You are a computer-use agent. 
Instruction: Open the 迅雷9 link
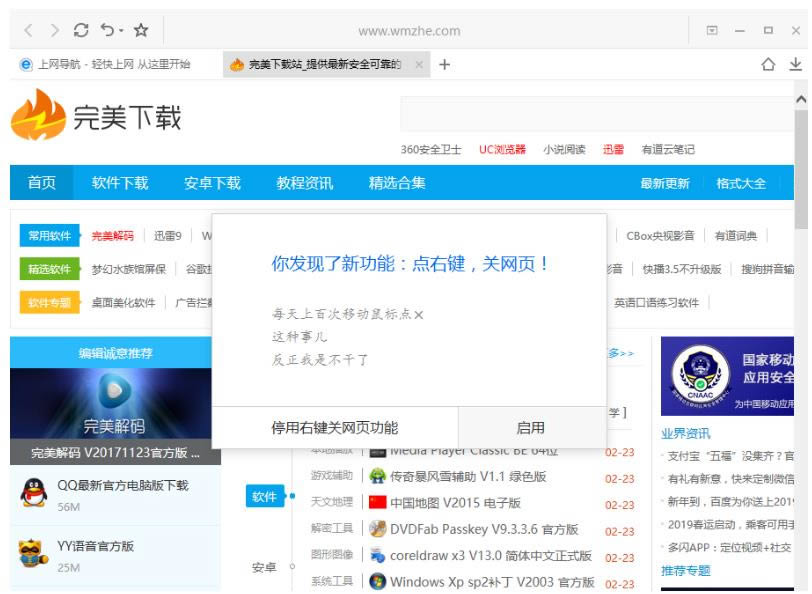tap(168, 236)
